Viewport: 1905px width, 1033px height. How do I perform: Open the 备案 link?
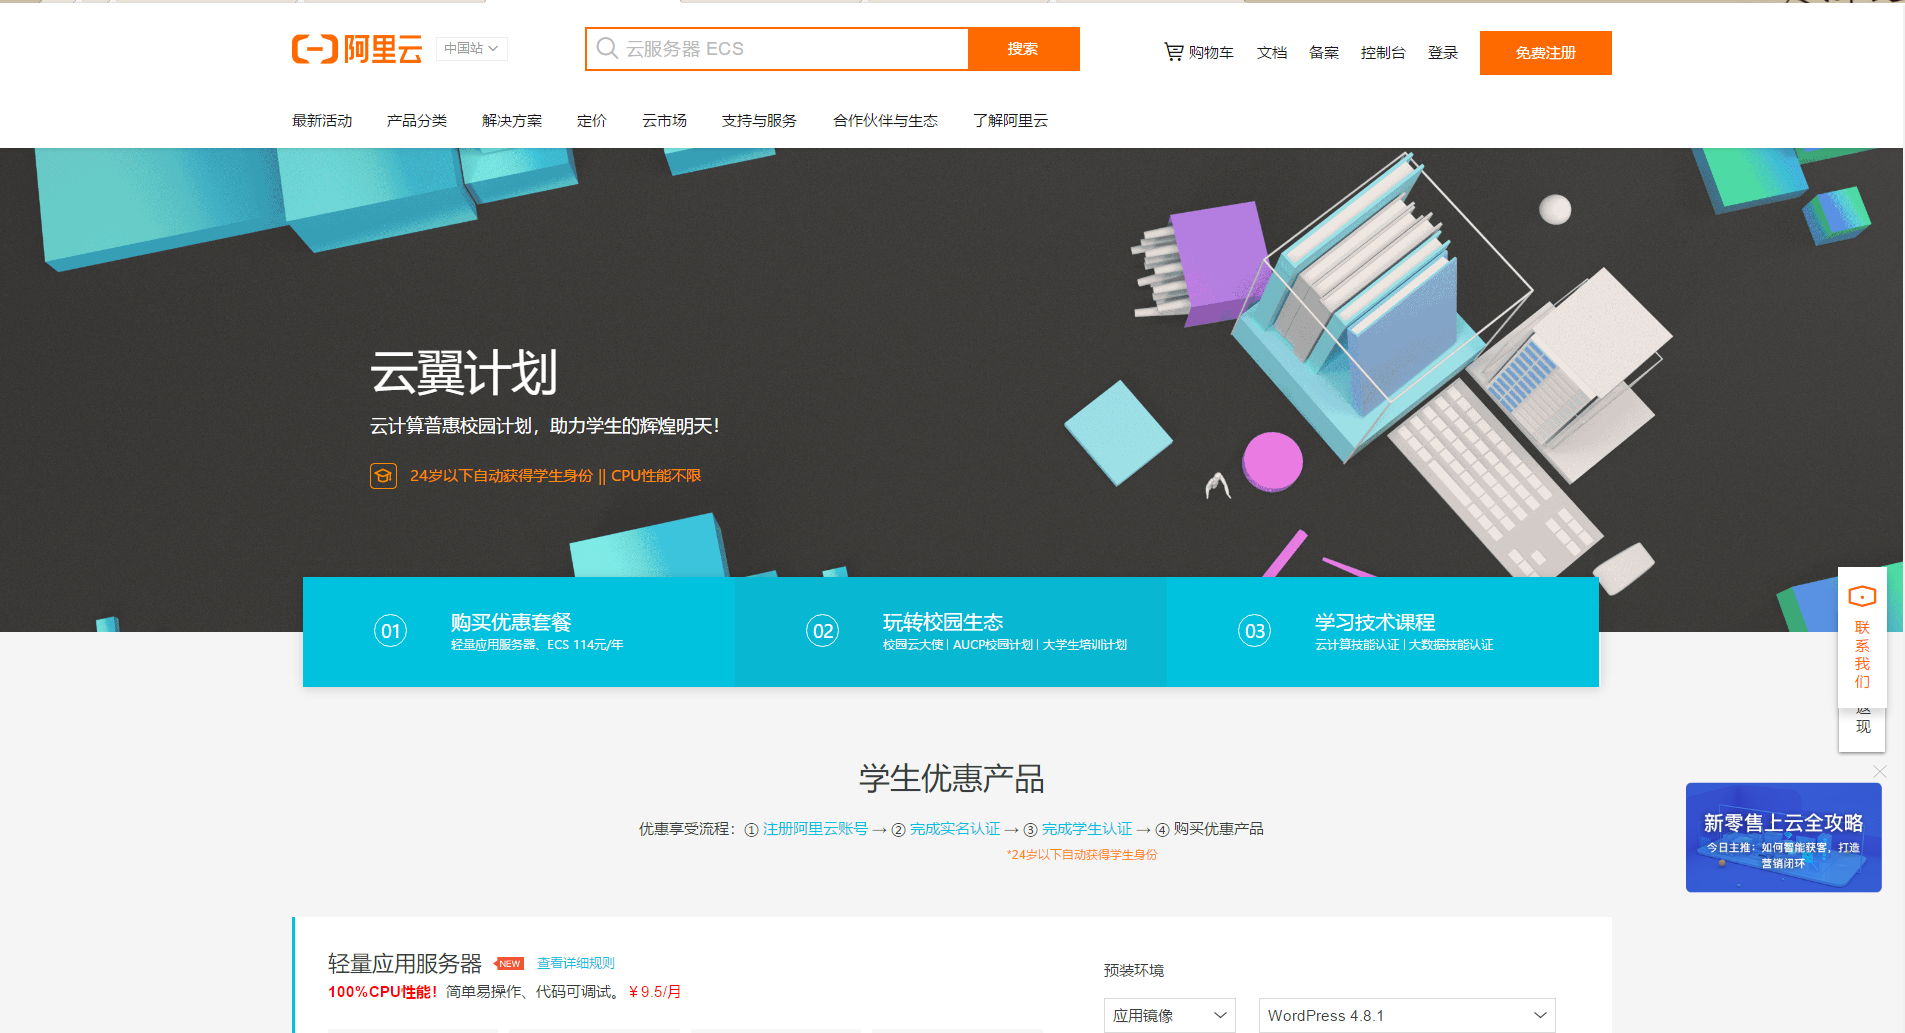1324,53
